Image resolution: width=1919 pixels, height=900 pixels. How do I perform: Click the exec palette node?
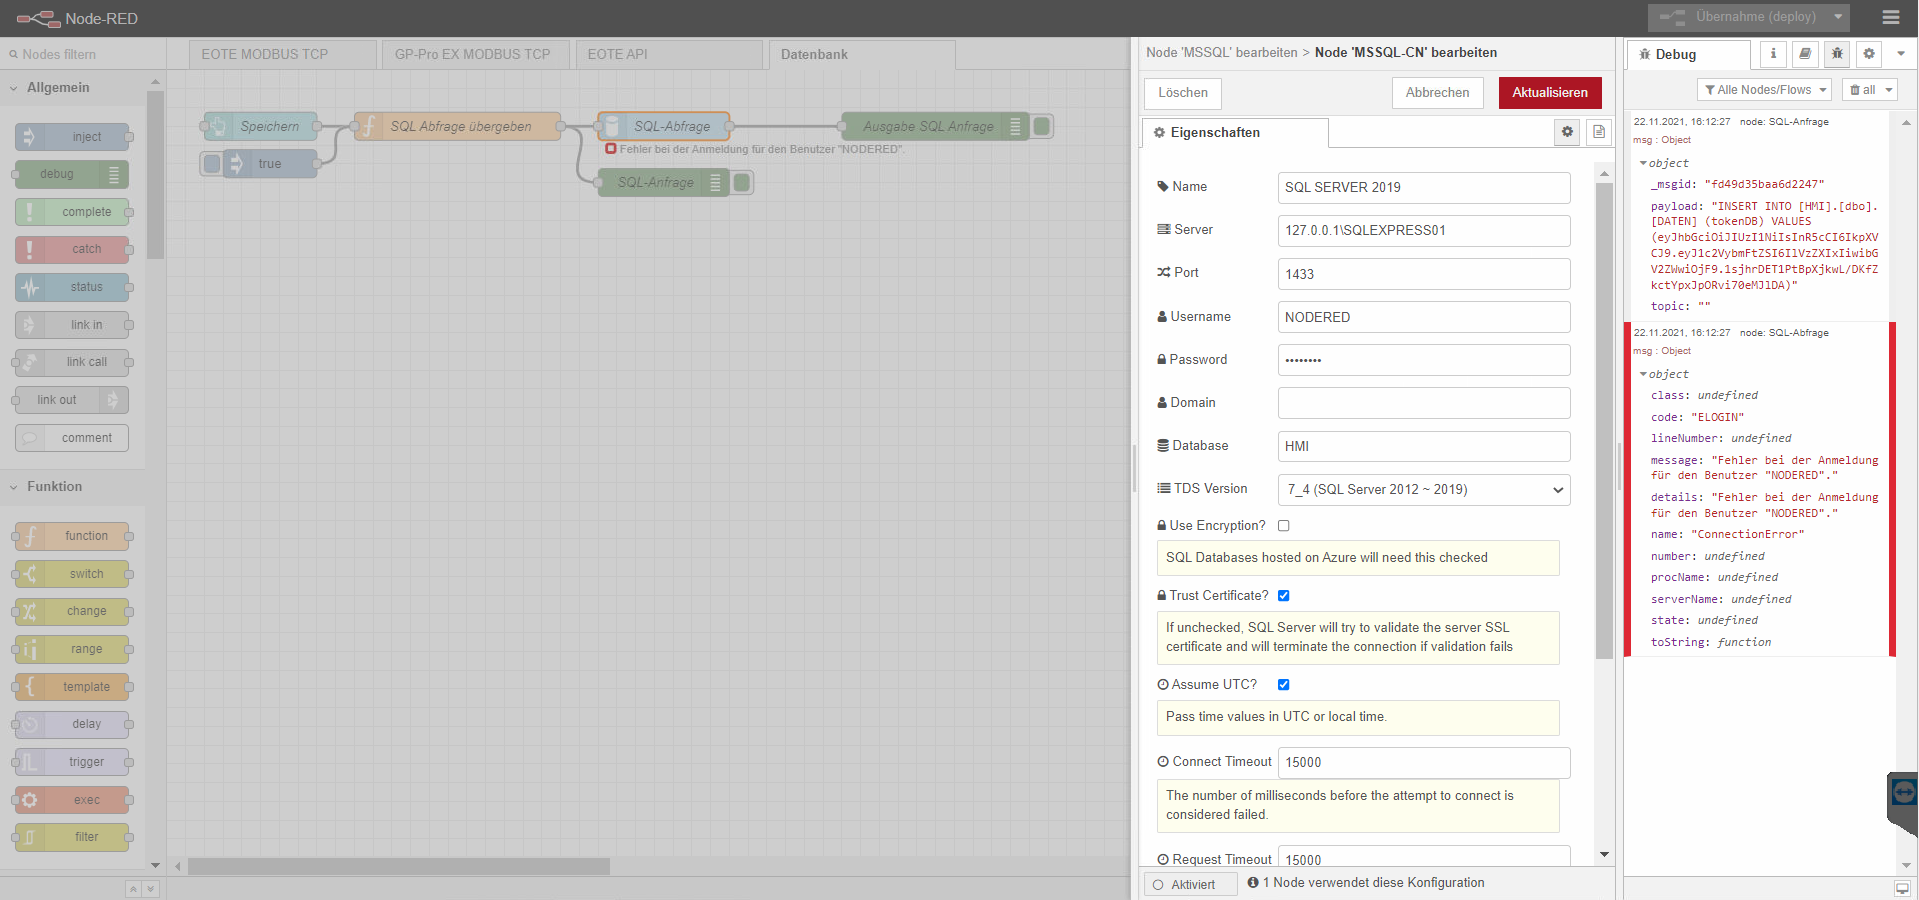tap(72, 800)
